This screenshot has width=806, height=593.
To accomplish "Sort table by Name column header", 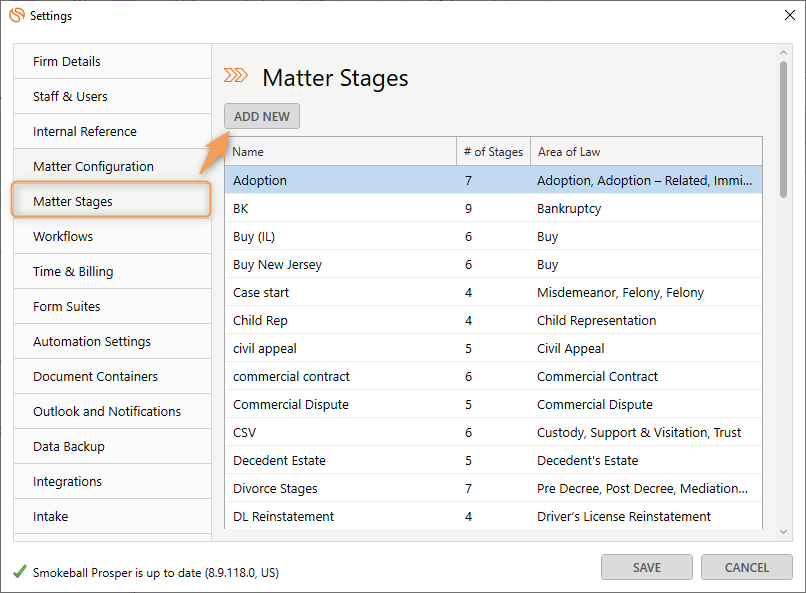I will [340, 152].
